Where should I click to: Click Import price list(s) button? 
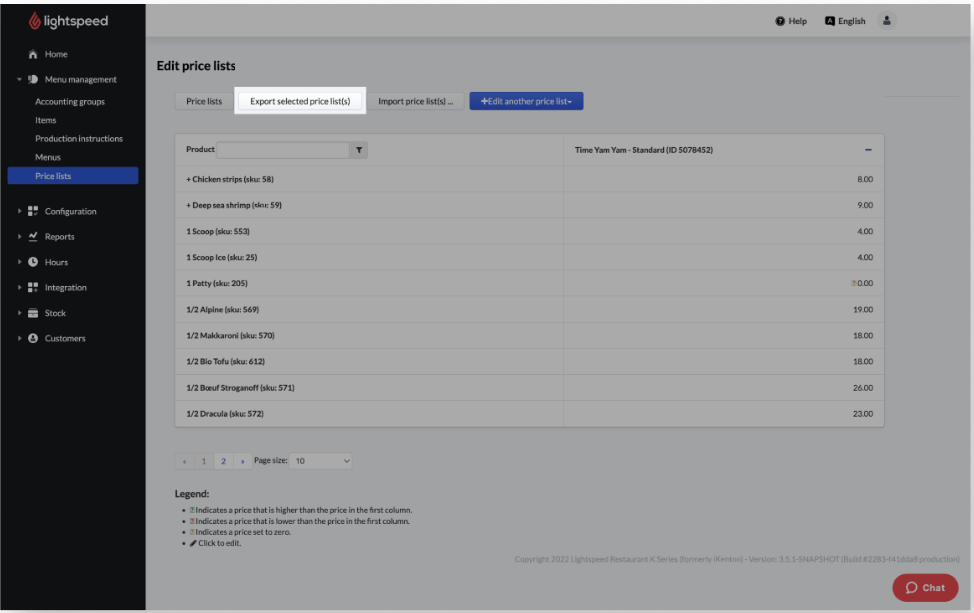tap(415, 101)
